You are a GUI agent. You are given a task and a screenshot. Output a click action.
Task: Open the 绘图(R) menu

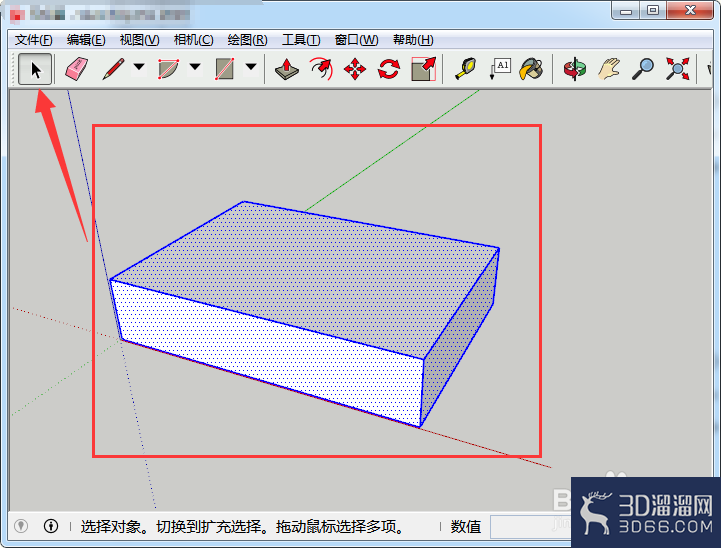click(x=247, y=40)
